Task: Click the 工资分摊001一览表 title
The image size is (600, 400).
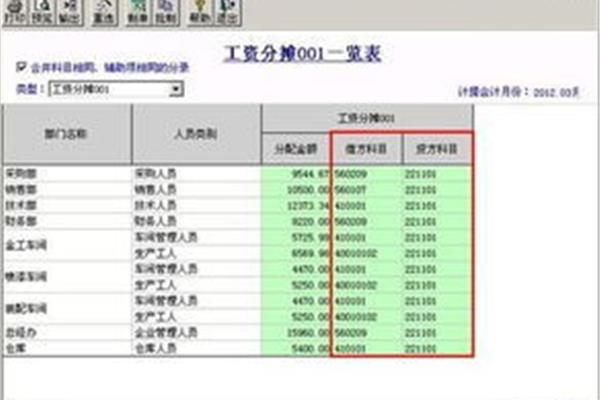Action: point(303,54)
